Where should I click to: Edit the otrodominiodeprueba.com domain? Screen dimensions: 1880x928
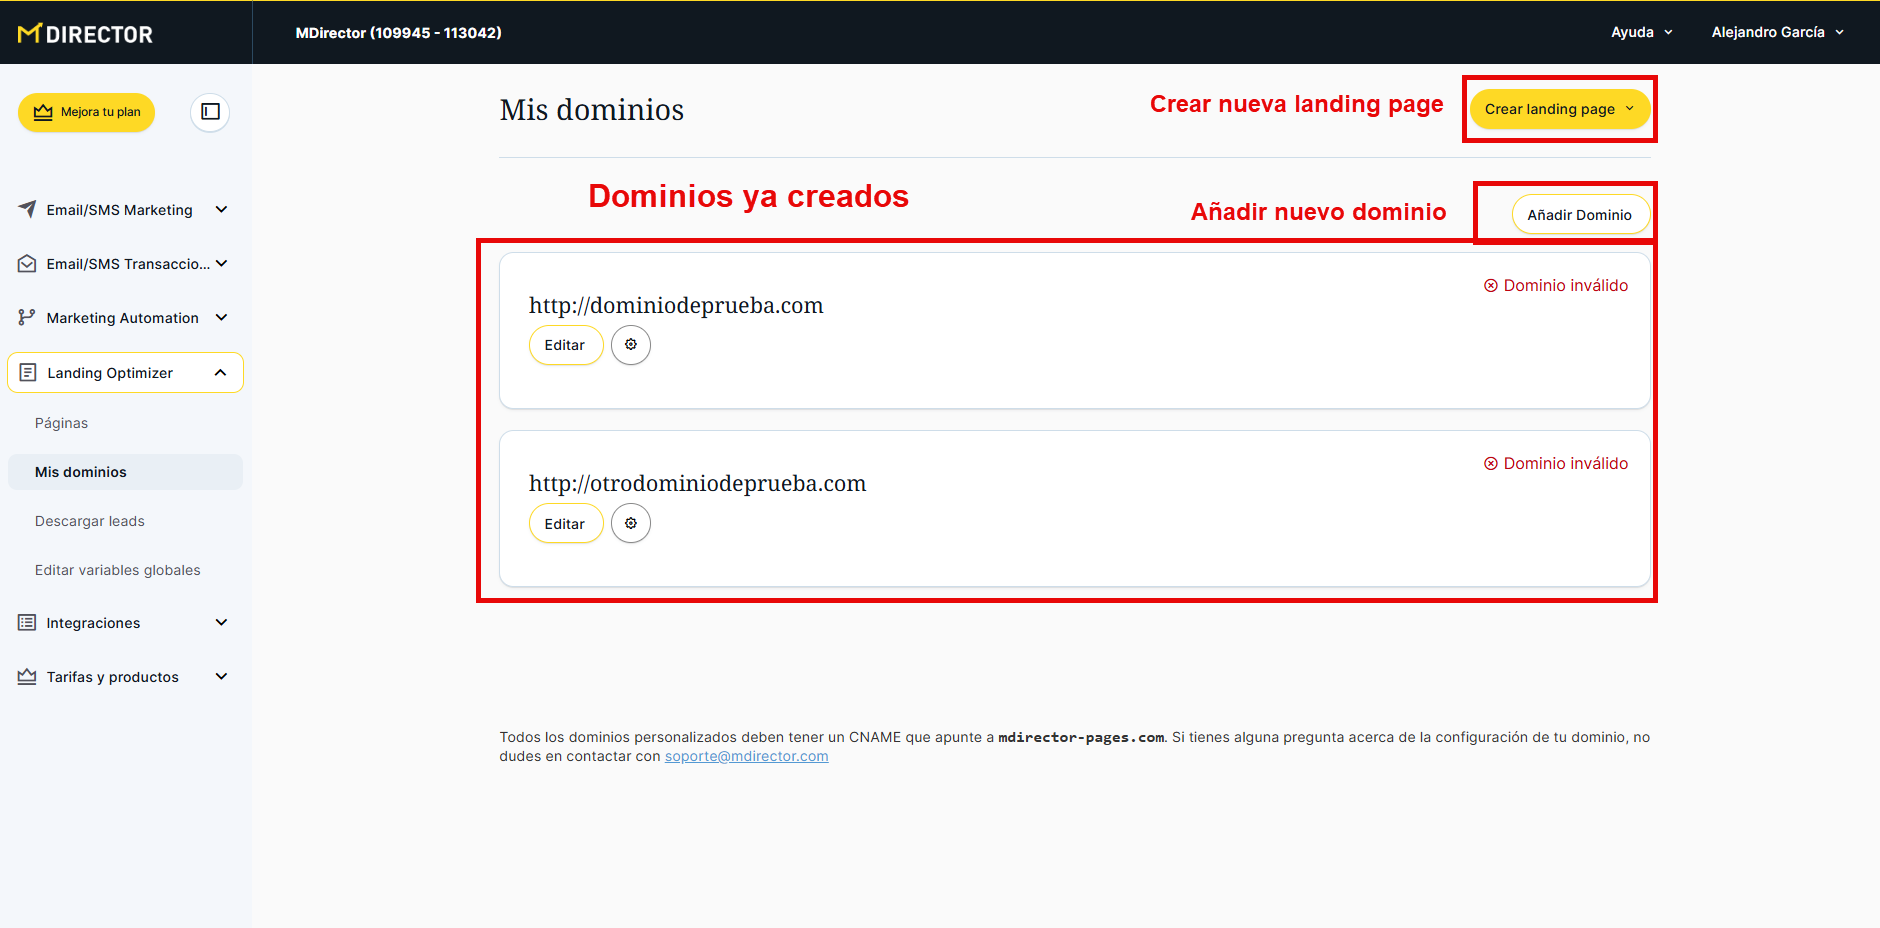(x=565, y=523)
